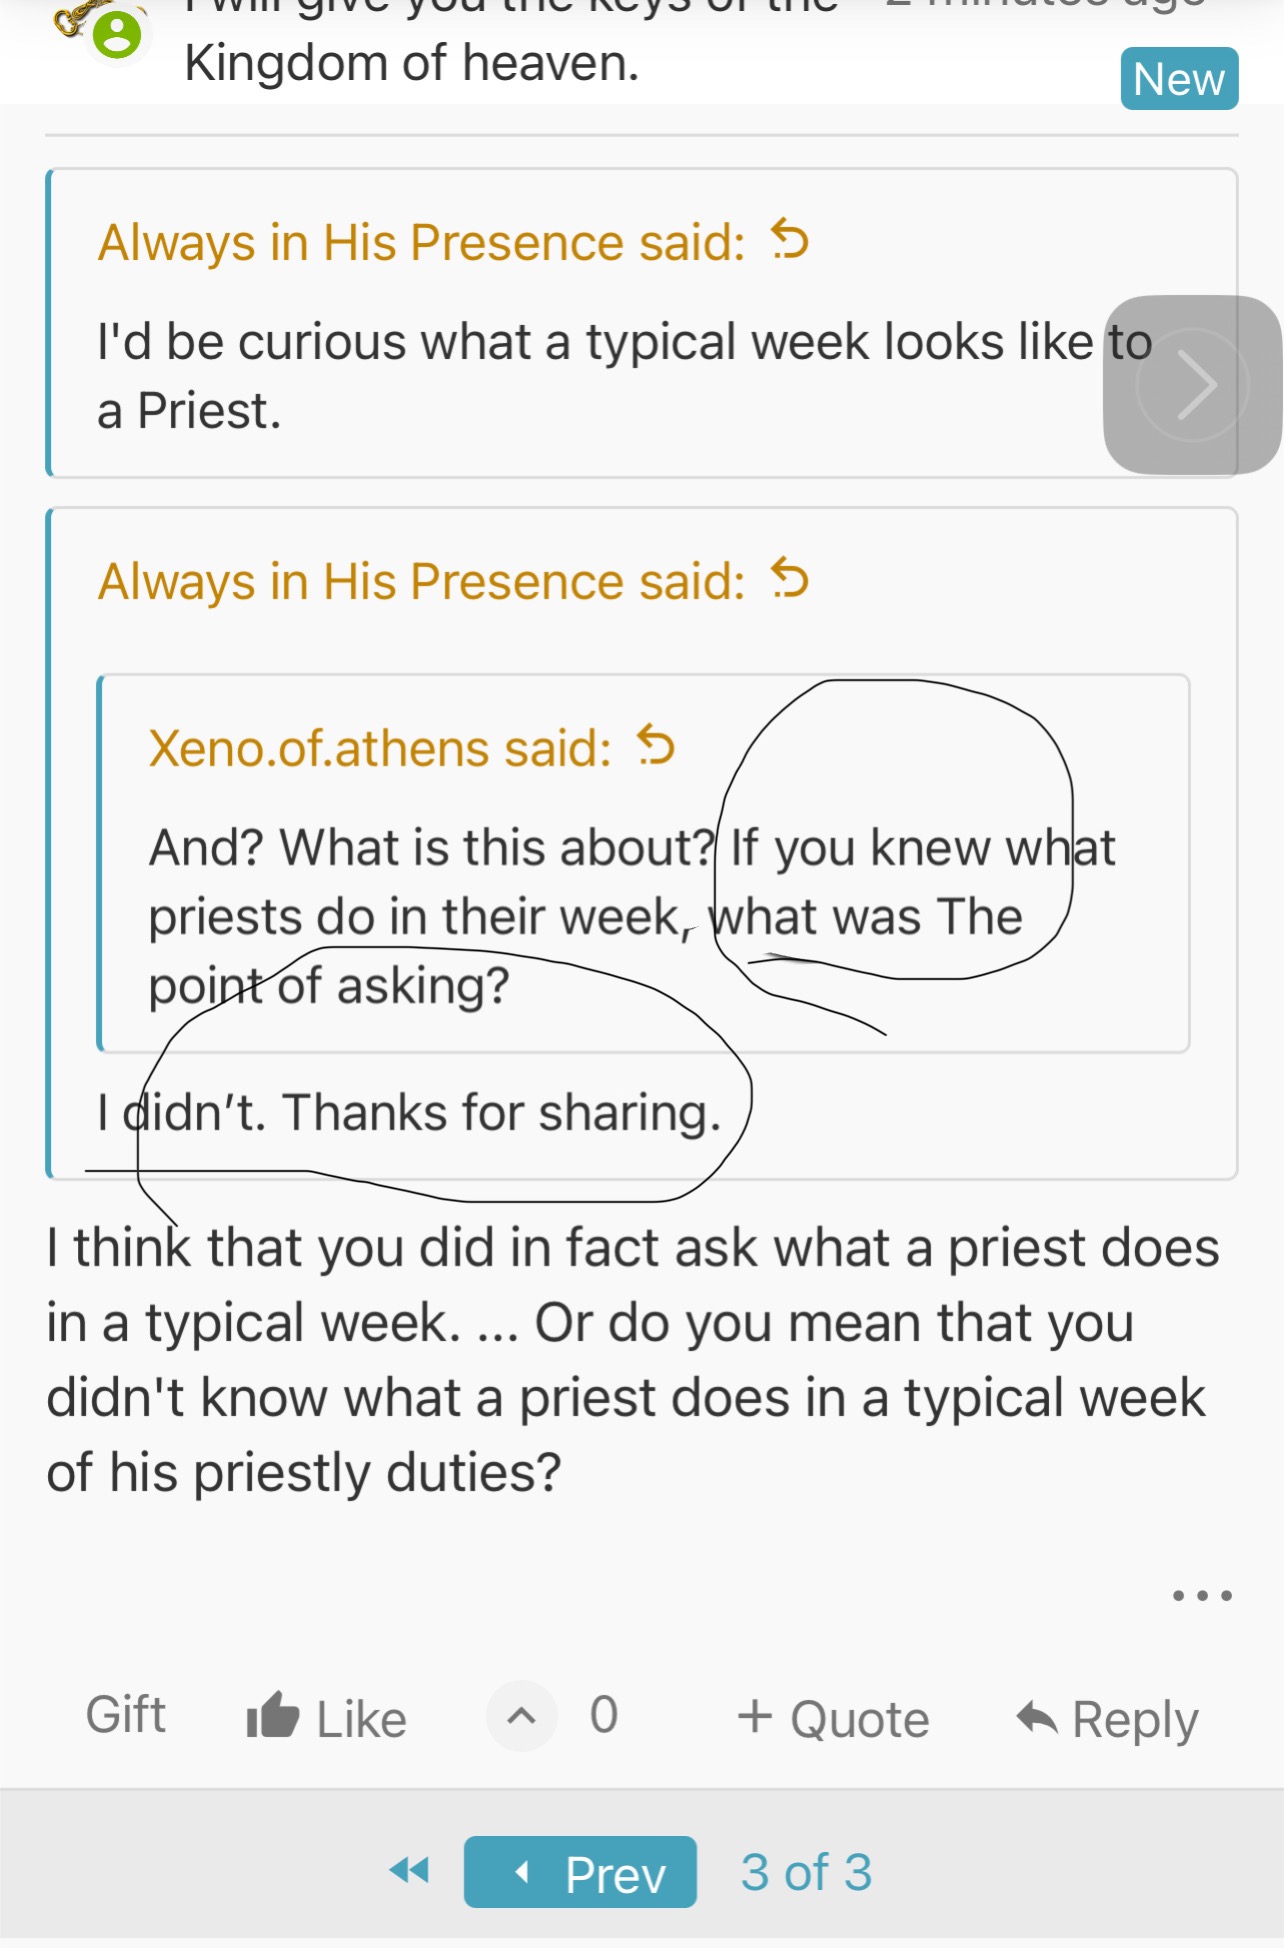
Task: Jump to second Always in His Presence quote source
Action: pos(790,579)
